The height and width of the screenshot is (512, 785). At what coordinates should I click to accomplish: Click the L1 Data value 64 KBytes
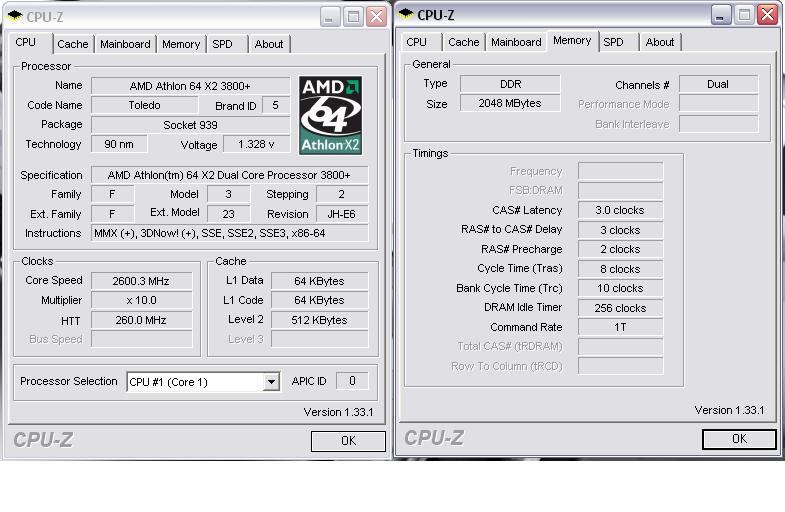[319, 281]
